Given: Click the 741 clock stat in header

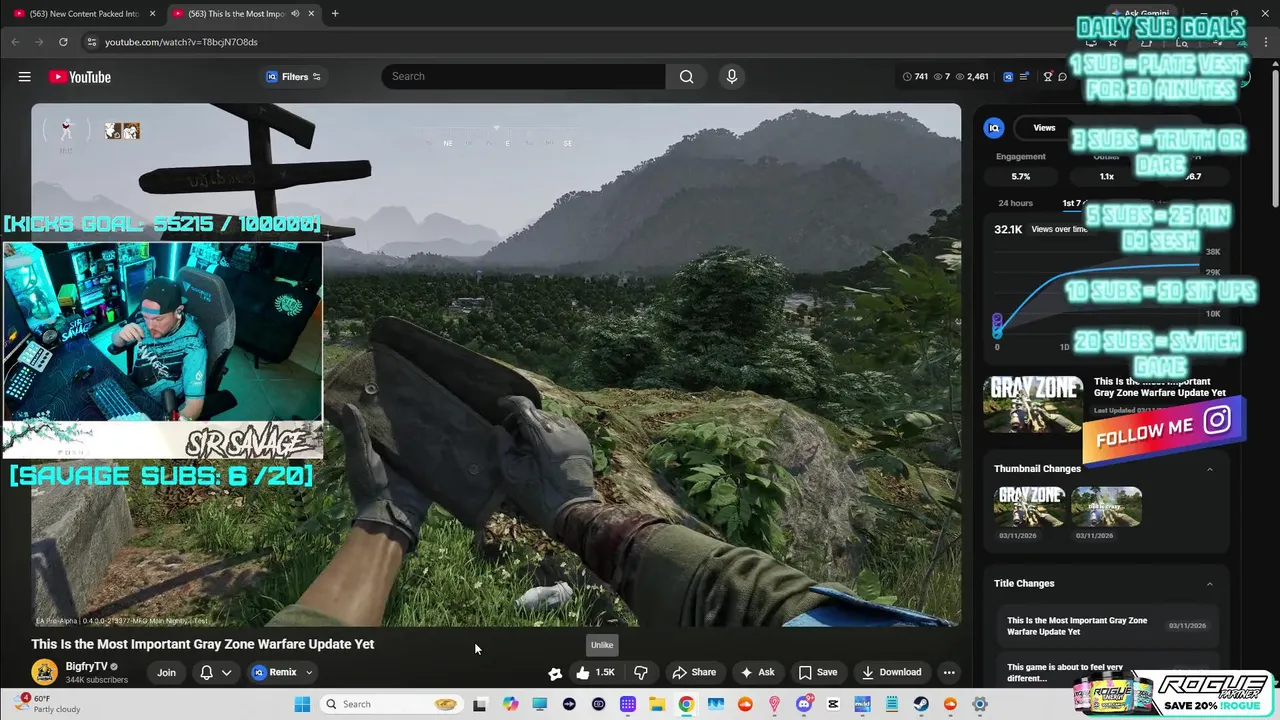Looking at the screenshot, I should click(915, 77).
